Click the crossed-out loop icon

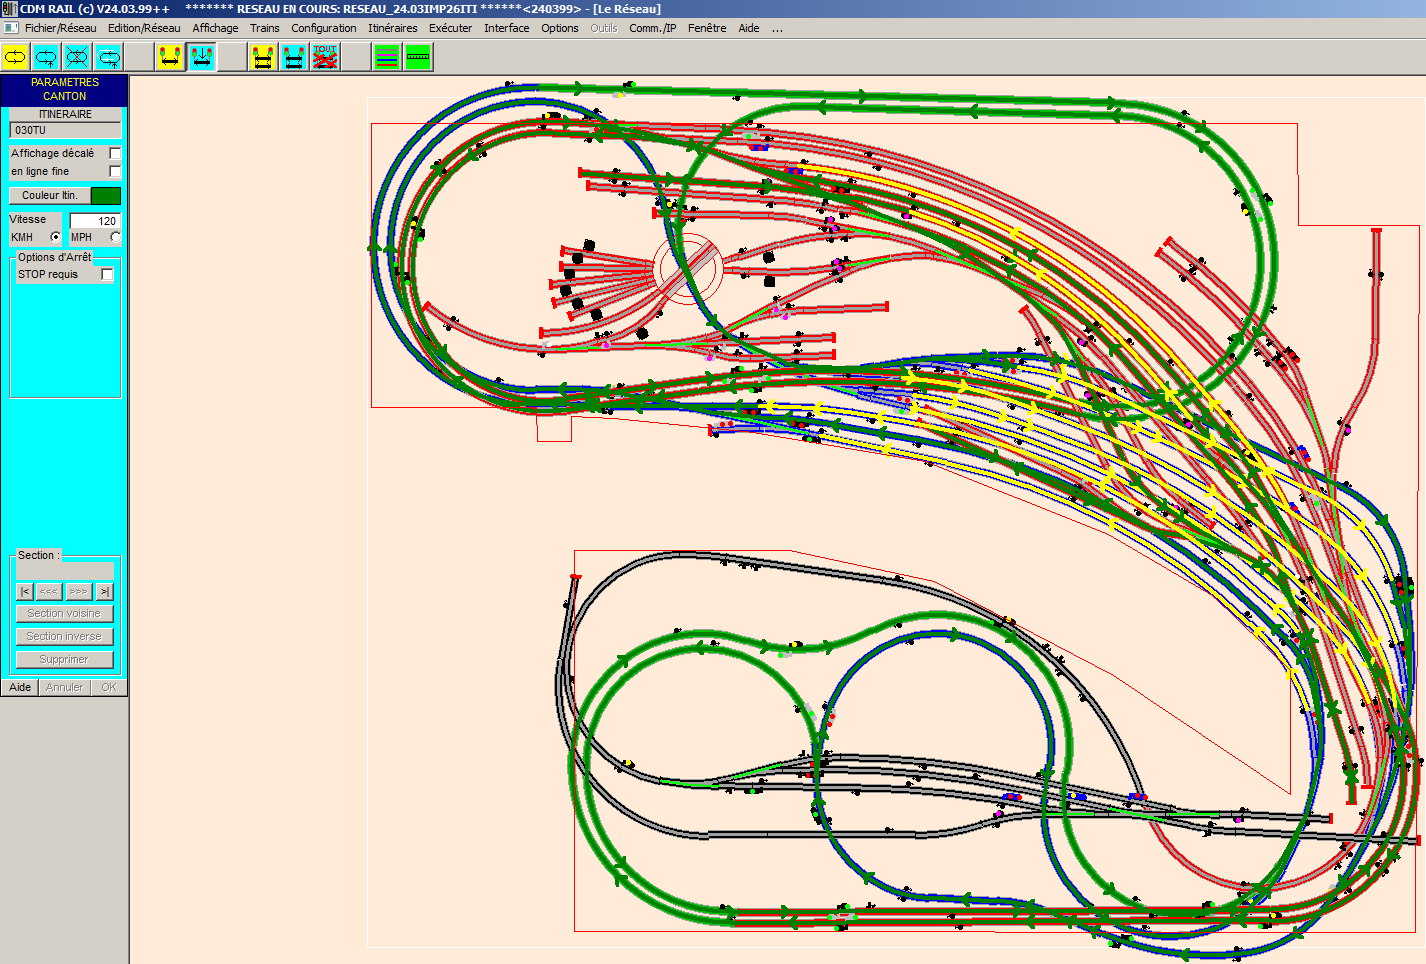click(77, 57)
